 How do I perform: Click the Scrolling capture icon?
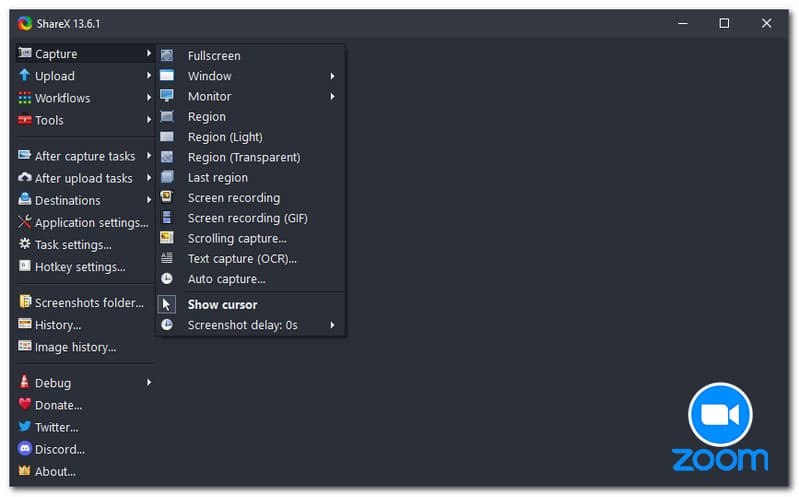click(x=167, y=238)
